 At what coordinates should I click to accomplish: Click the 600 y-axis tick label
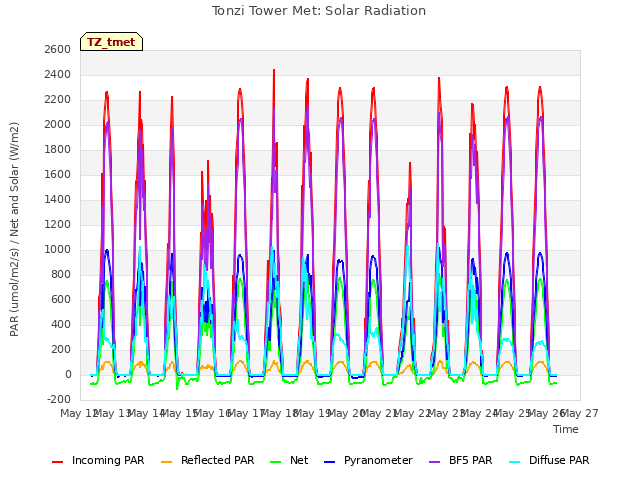tap(61, 300)
